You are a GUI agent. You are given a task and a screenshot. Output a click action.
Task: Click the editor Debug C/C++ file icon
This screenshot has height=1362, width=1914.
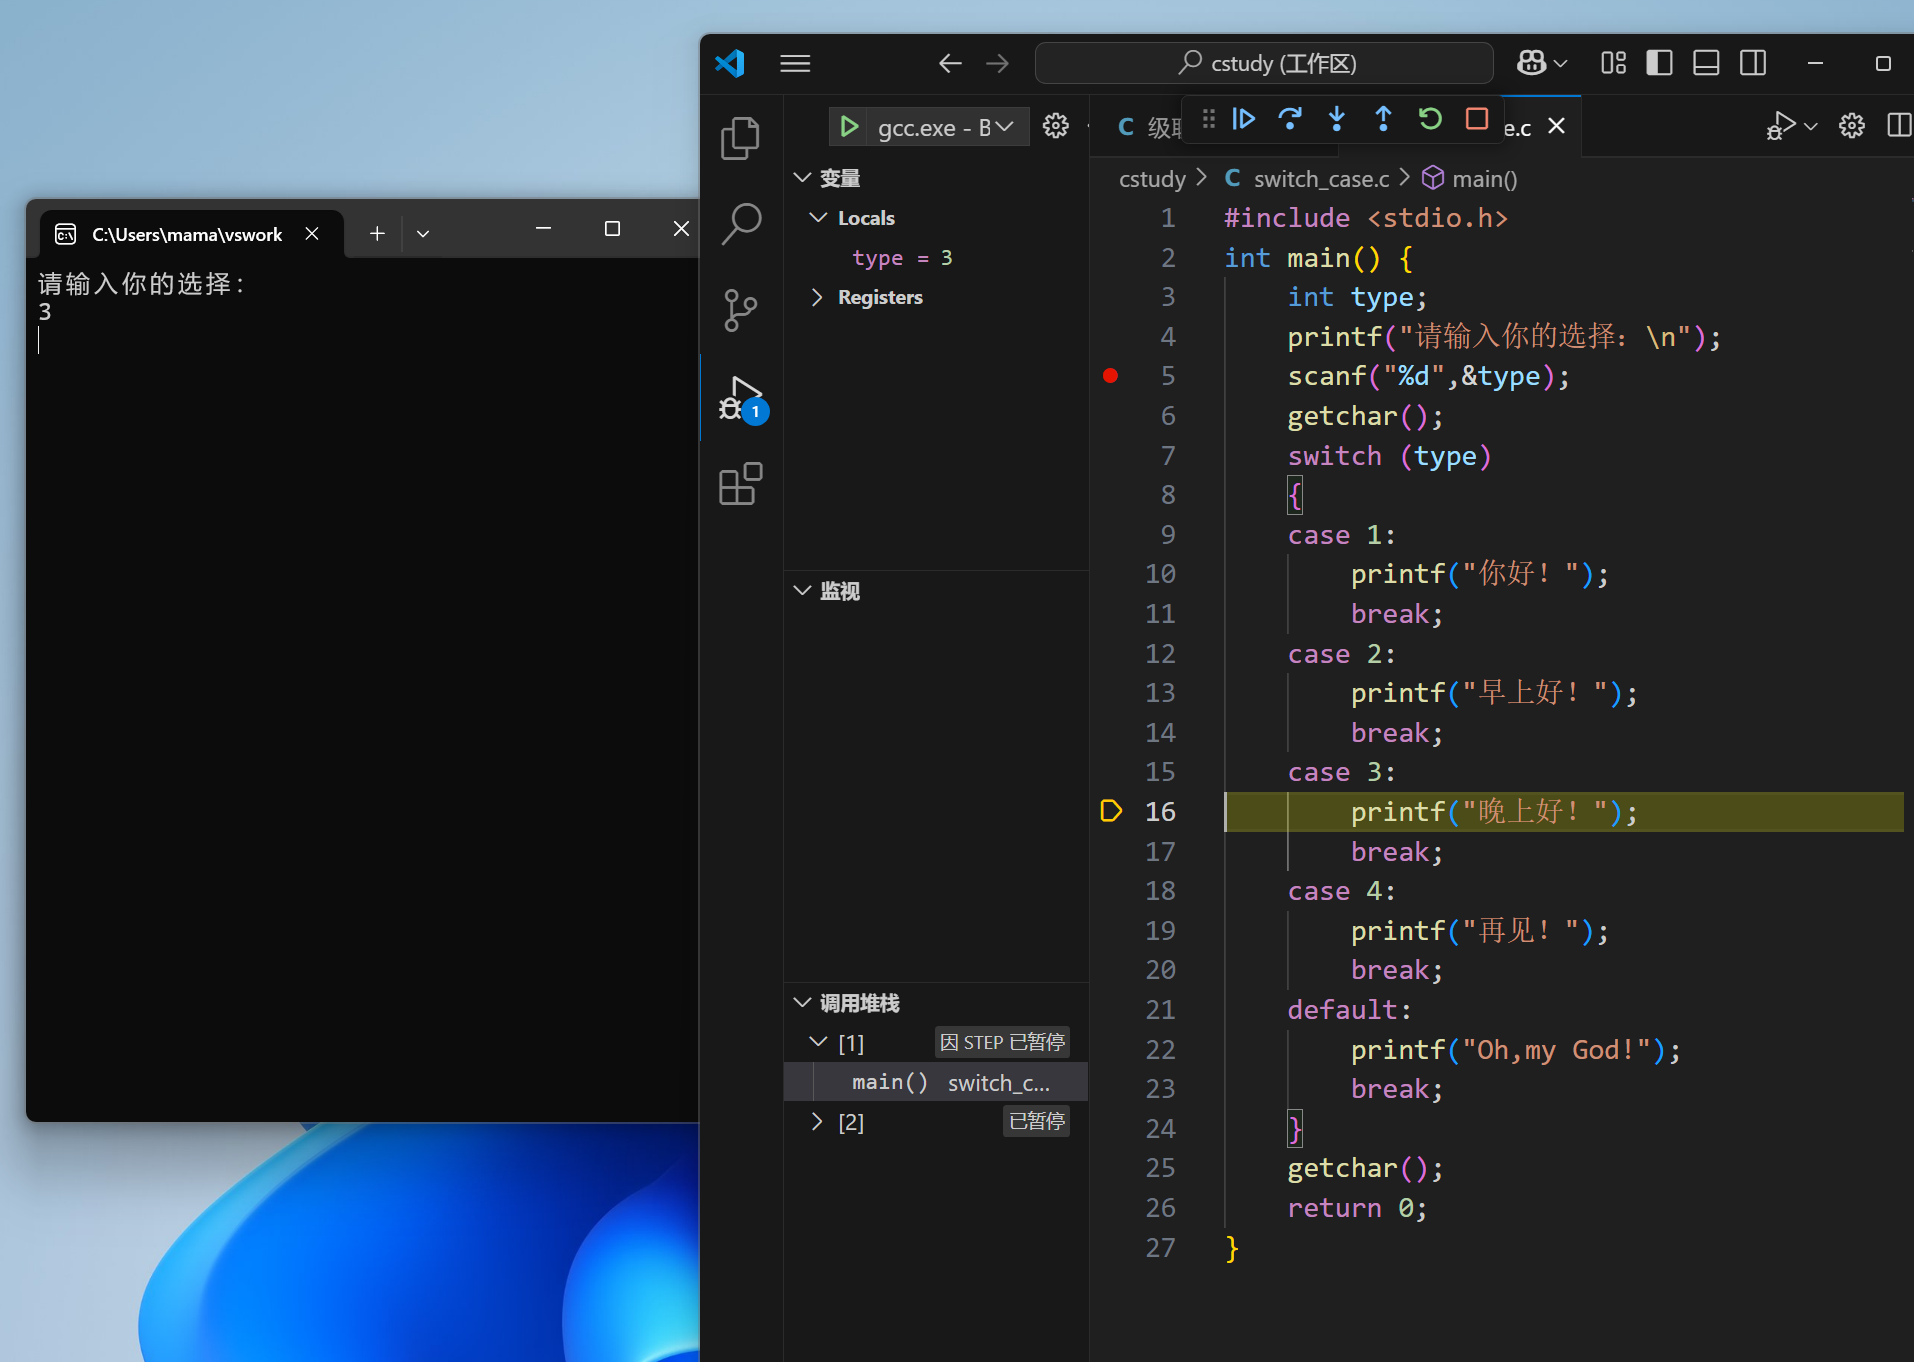[1780, 126]
